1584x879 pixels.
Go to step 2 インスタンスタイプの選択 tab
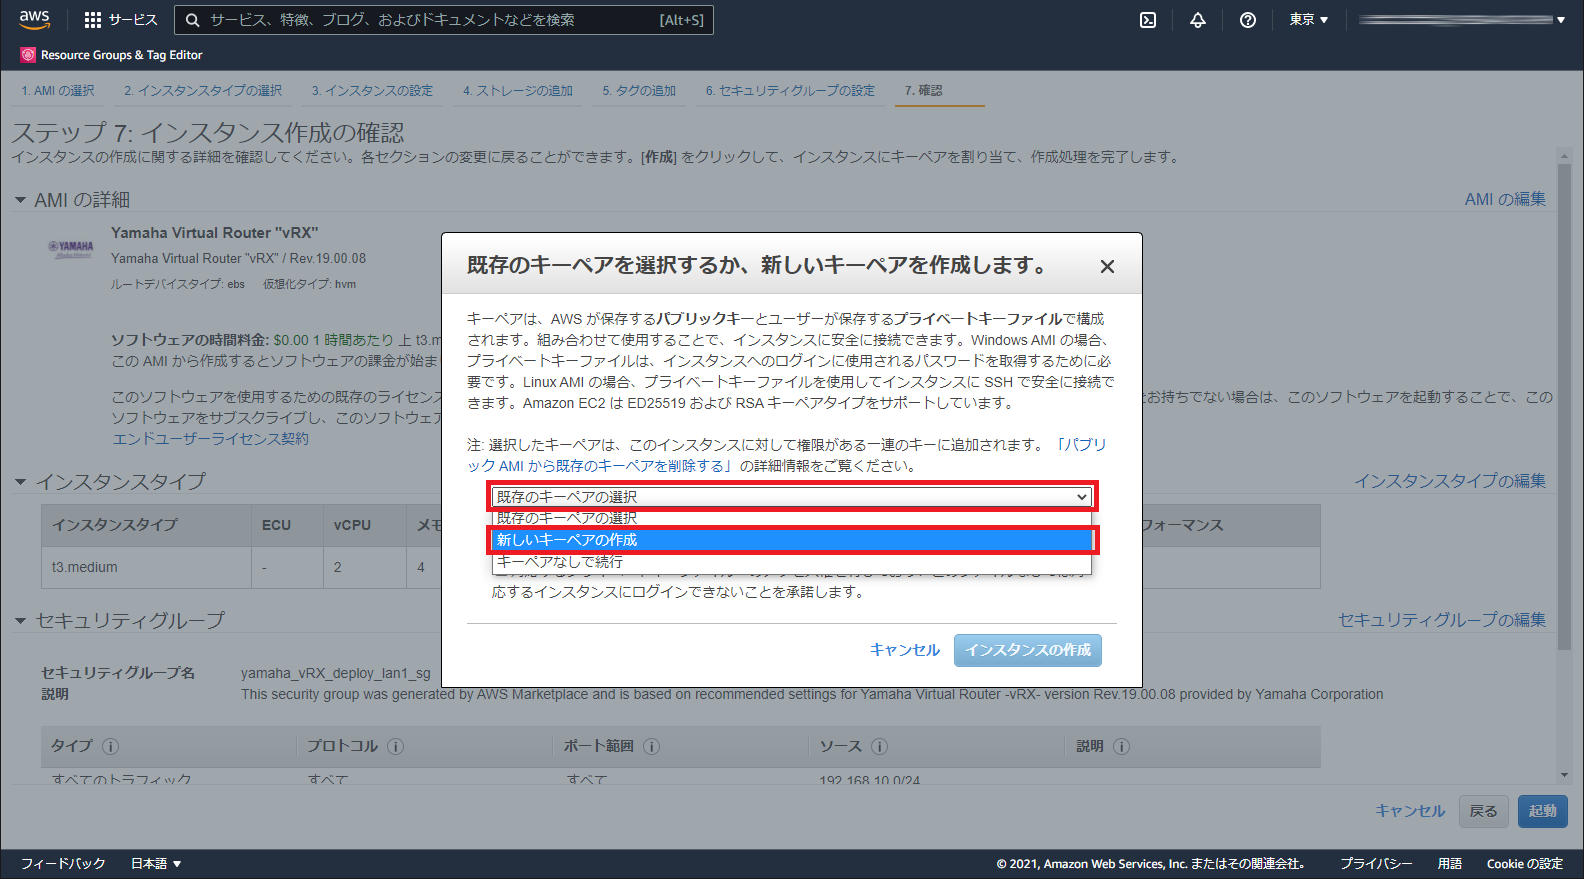pyautogui.click(x=203, y=91)
